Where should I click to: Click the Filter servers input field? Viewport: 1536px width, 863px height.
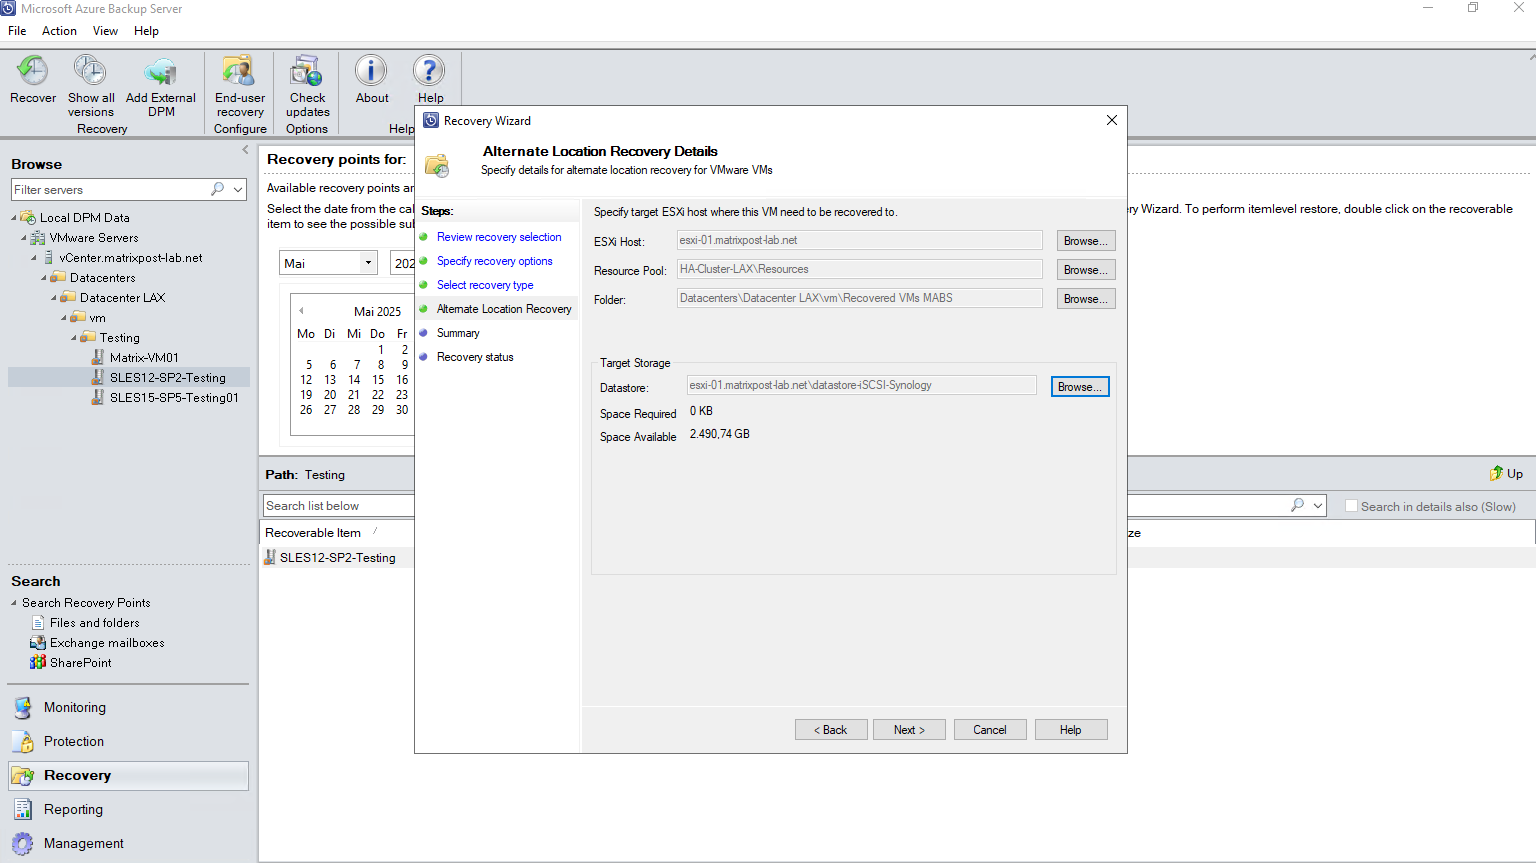pyautogui.click(x=110, y=189)
